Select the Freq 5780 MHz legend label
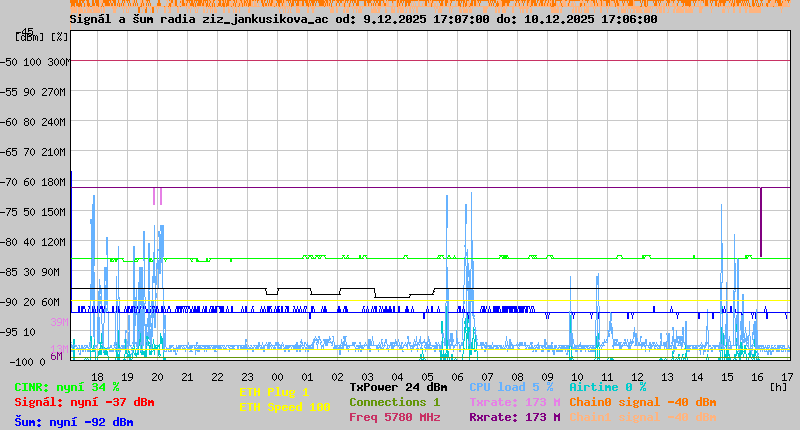This screenshot has width=800, height=430. [394, 417]
